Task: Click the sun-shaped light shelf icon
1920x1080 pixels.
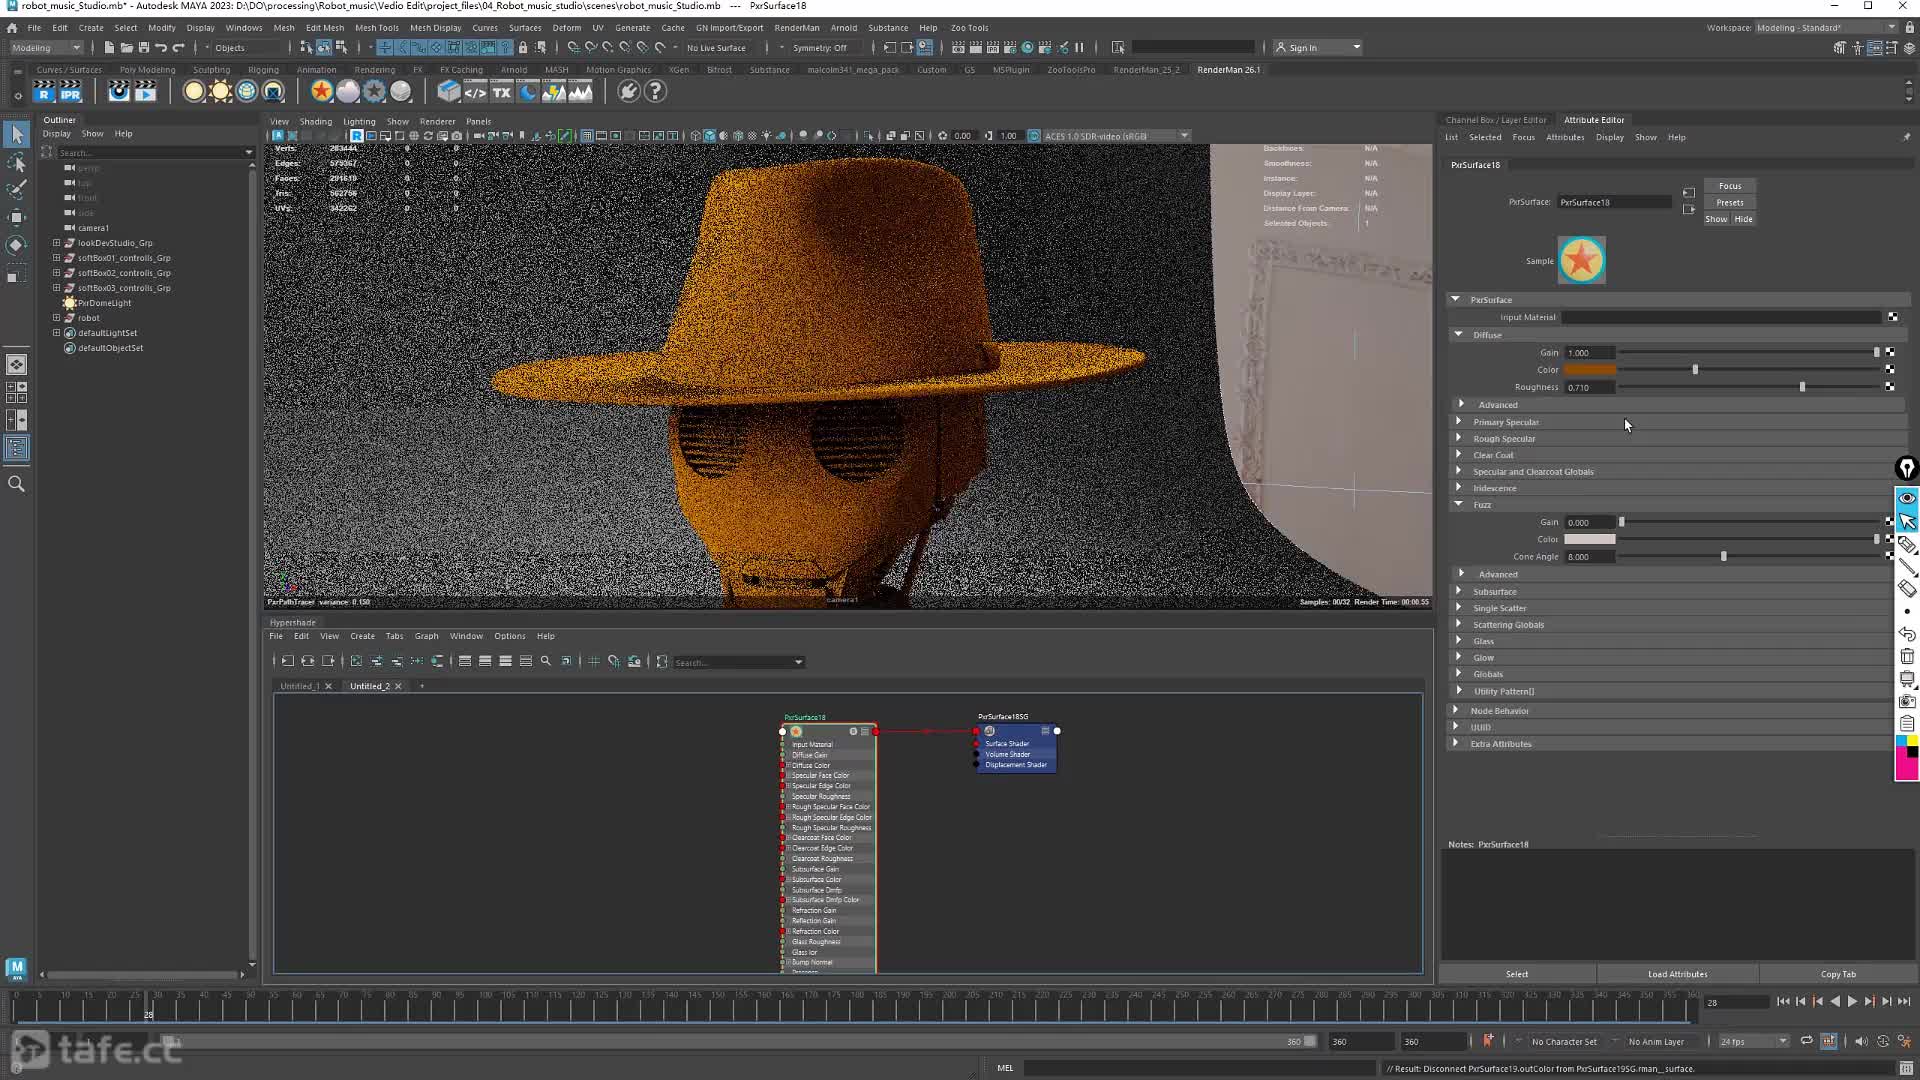Action: (x=220, y=92)
